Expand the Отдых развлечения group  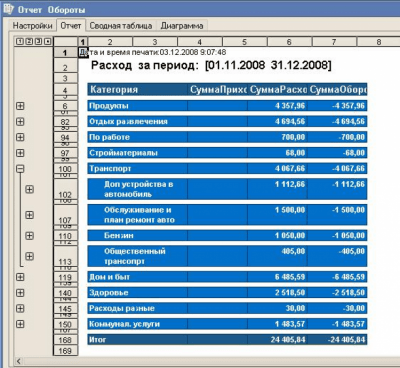(20, 121)
